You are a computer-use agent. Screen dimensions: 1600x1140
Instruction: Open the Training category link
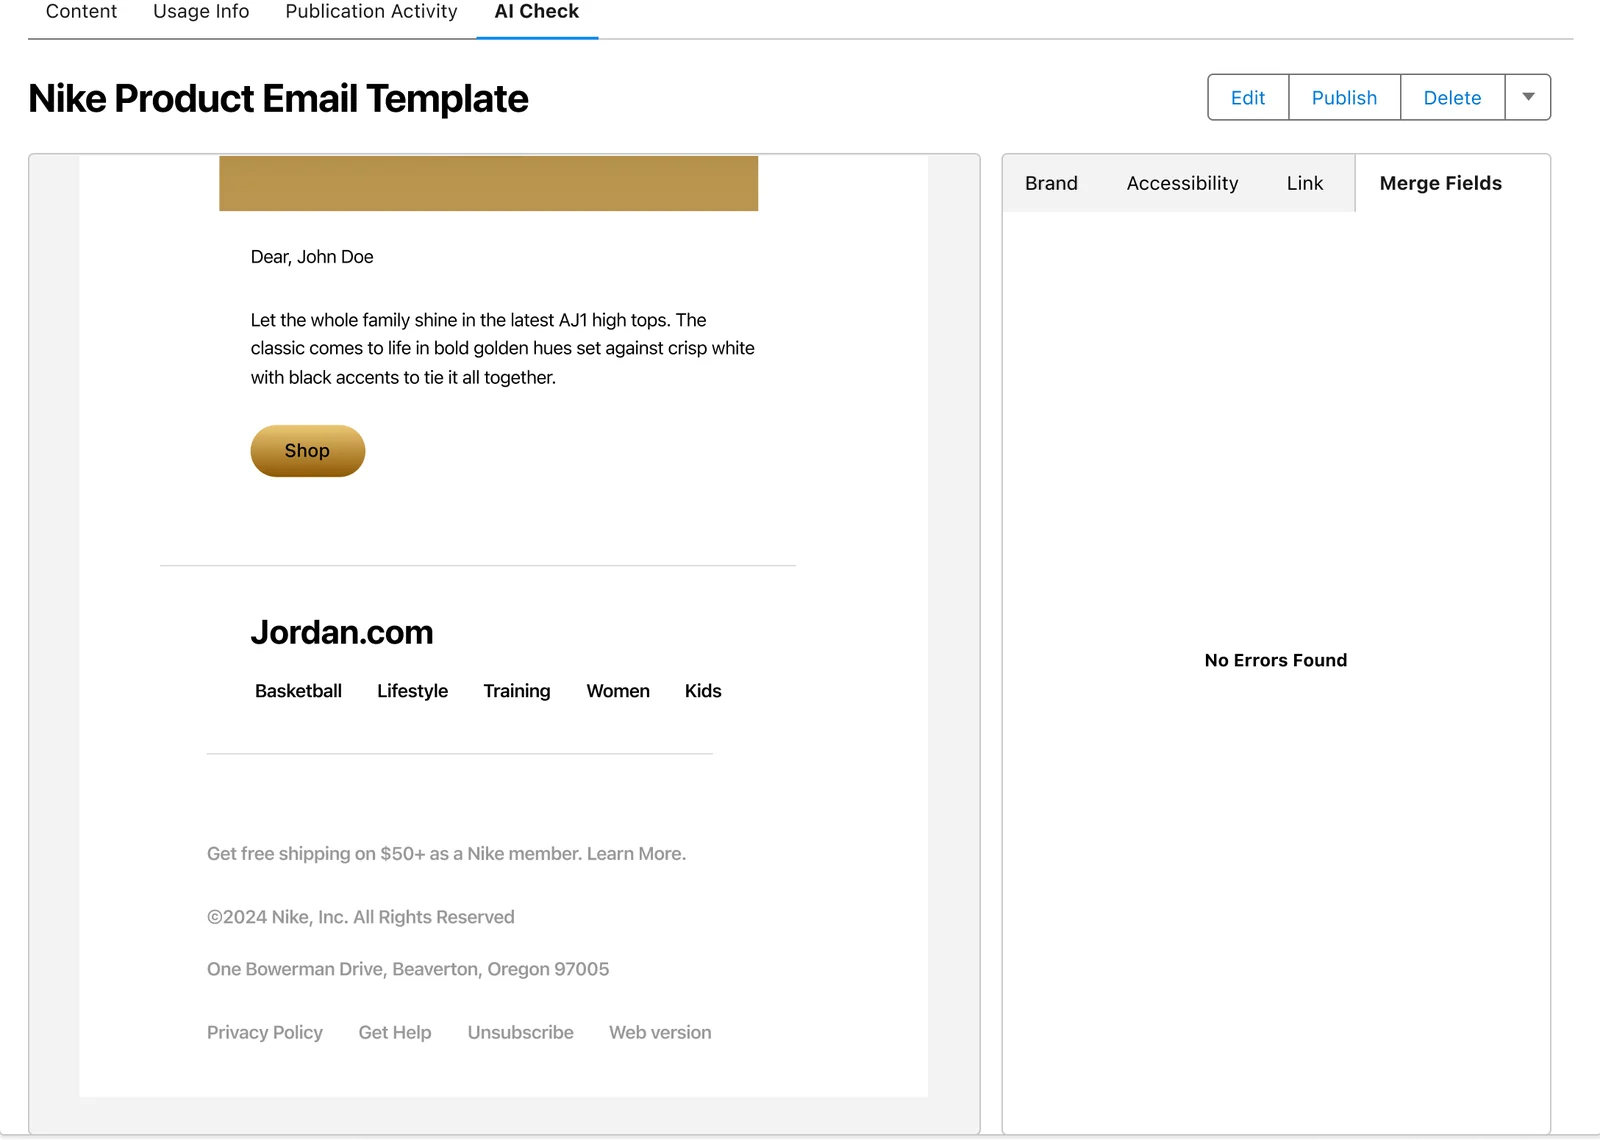pos(517,691)
